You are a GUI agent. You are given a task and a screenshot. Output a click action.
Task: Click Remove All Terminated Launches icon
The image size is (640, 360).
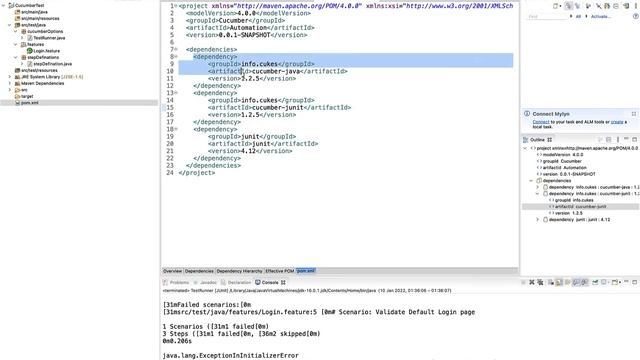(540, 282)
